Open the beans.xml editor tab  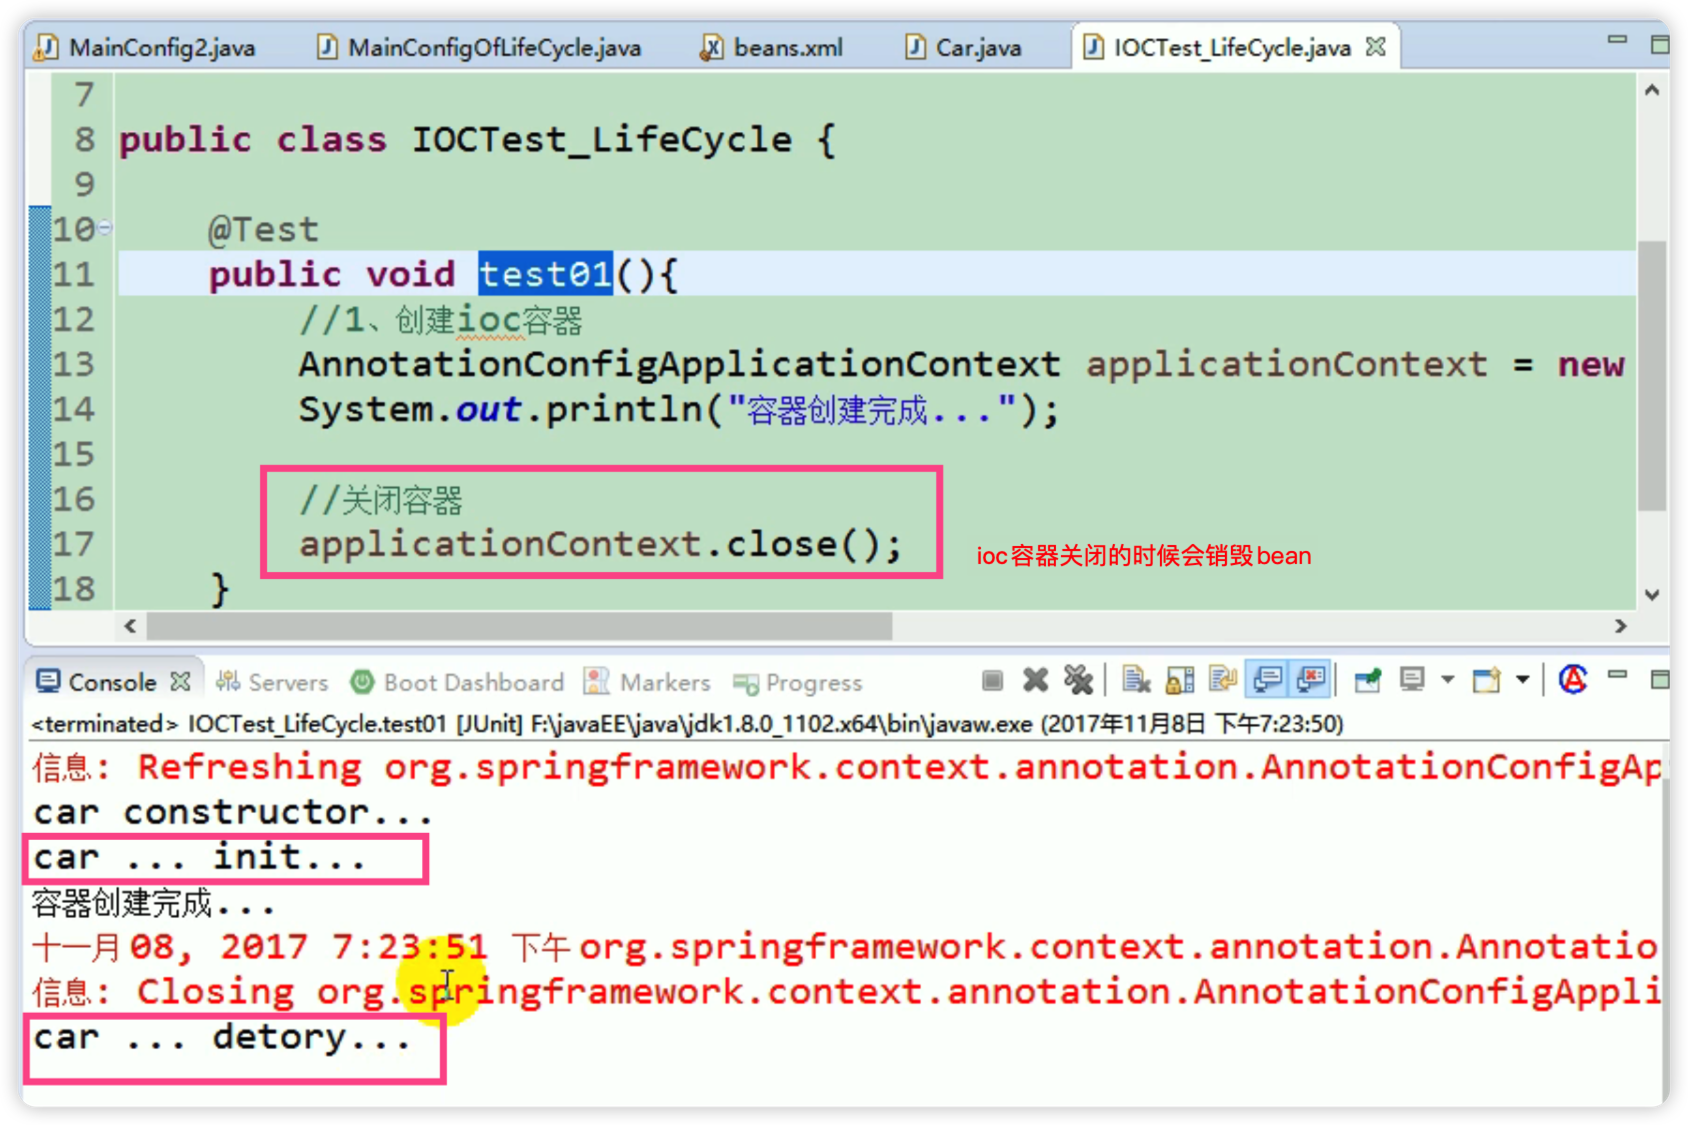(x=772, y=47)
